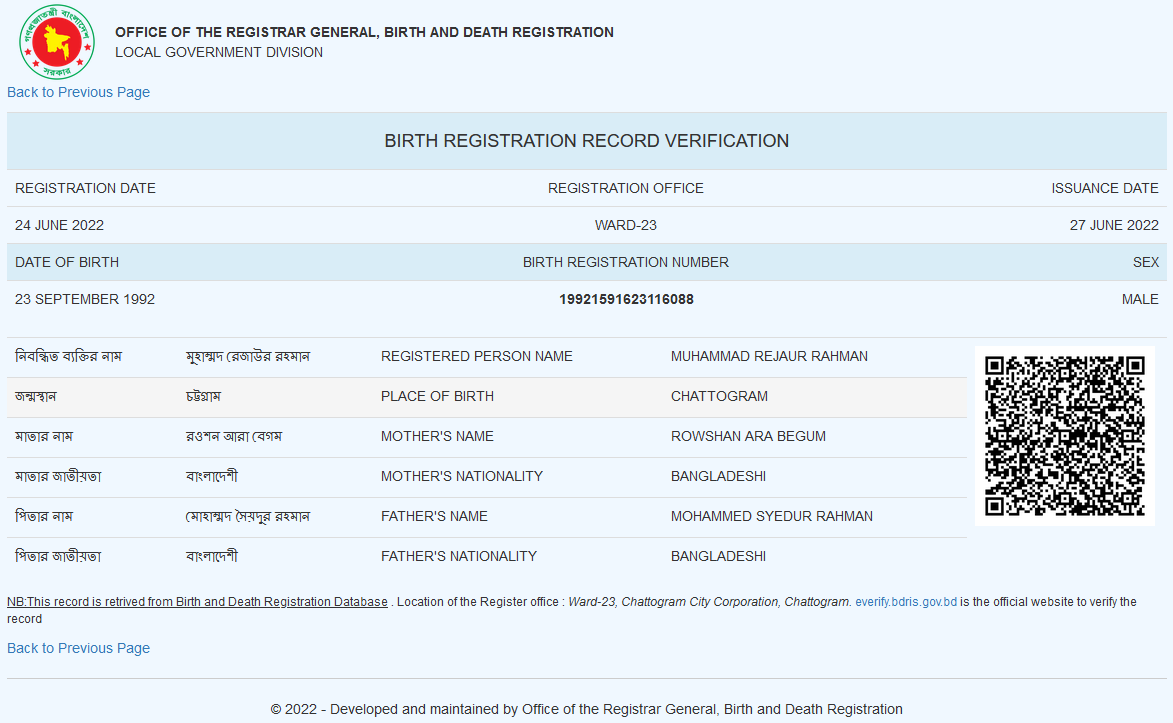Click the Birth Registration Record Verification heading

point(586,141)
